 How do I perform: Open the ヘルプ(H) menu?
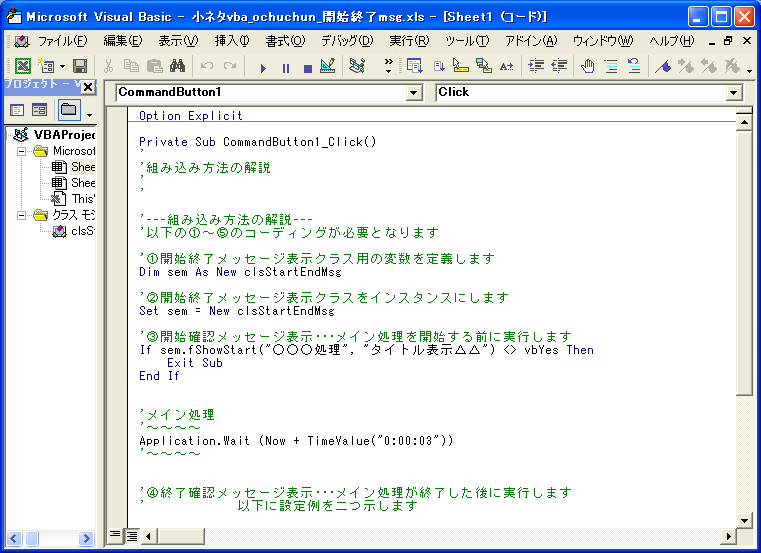coord(672,41)
